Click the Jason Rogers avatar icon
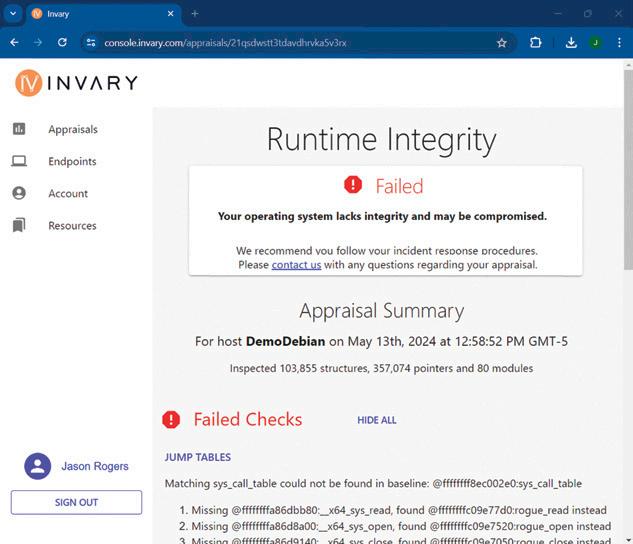Image resolution: width=633 pixels, height=544 pixels. tap(38, 466)
